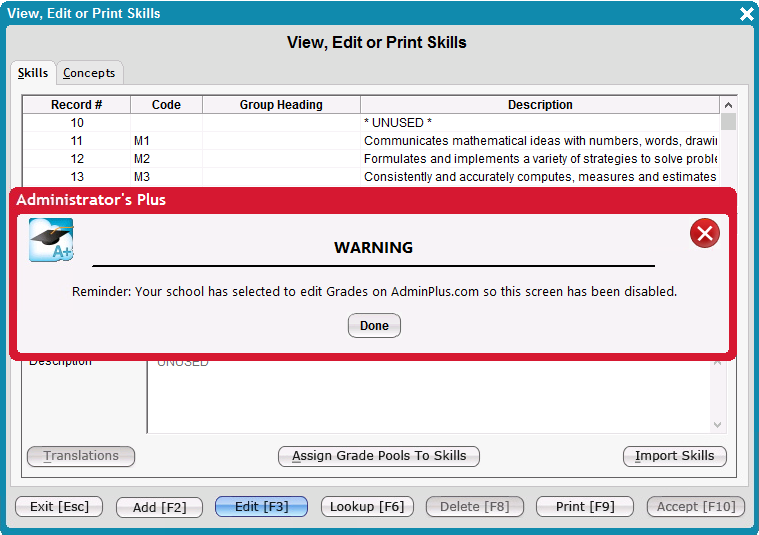
Task: Select the M1 code cell
Action: click(x=166, y=141)
